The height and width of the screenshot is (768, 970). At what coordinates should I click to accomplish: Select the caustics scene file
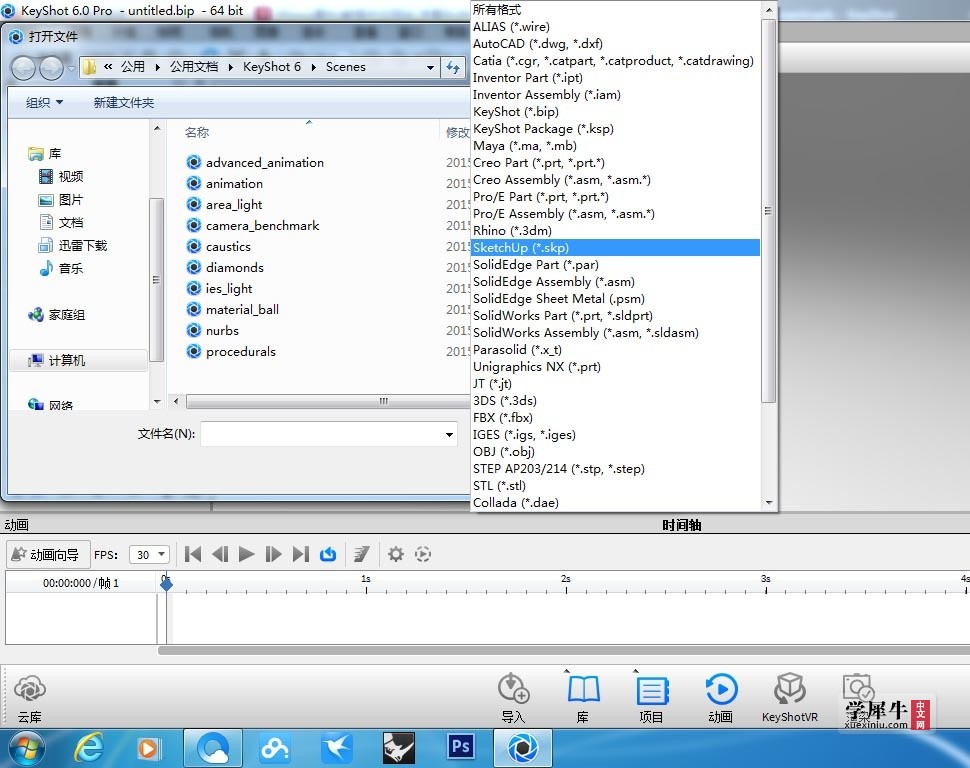tap(218, 246)
